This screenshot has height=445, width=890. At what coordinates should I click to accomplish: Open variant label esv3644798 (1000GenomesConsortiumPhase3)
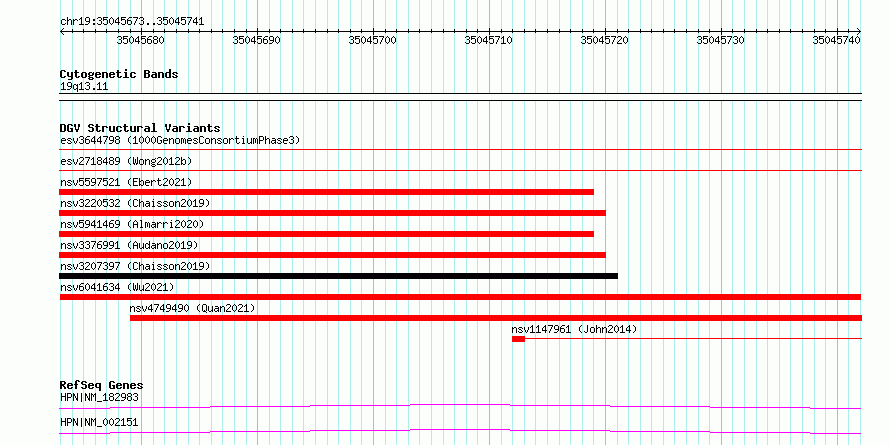tap(180, 140)
